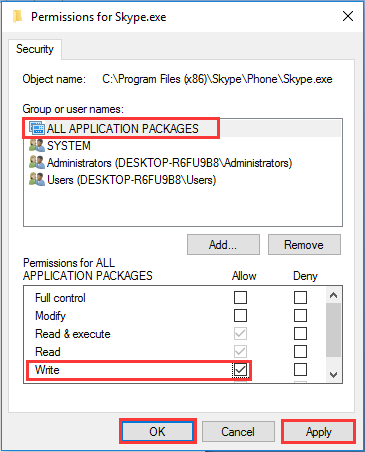Select the ALL APPLICATION PACKAGES icon

pyautogui.click(x=37, y=128)
